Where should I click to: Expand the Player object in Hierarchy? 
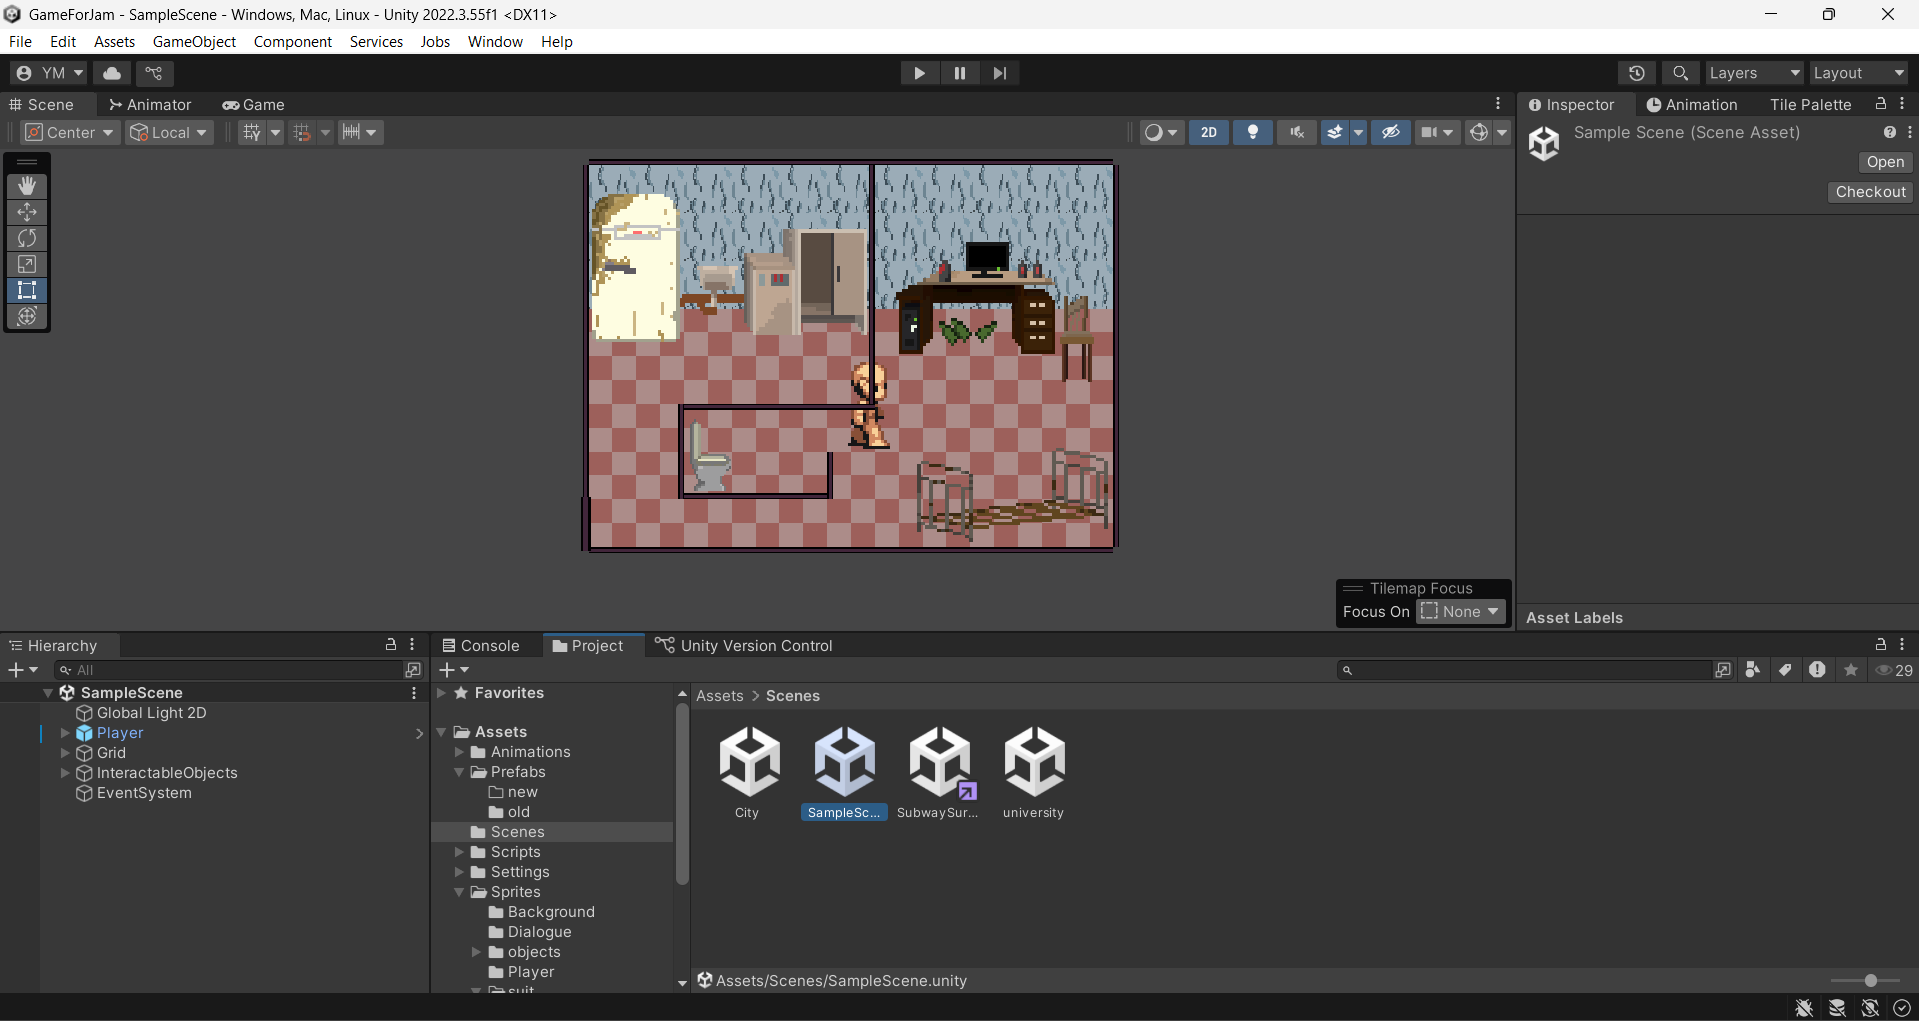(x=65, y=733)
